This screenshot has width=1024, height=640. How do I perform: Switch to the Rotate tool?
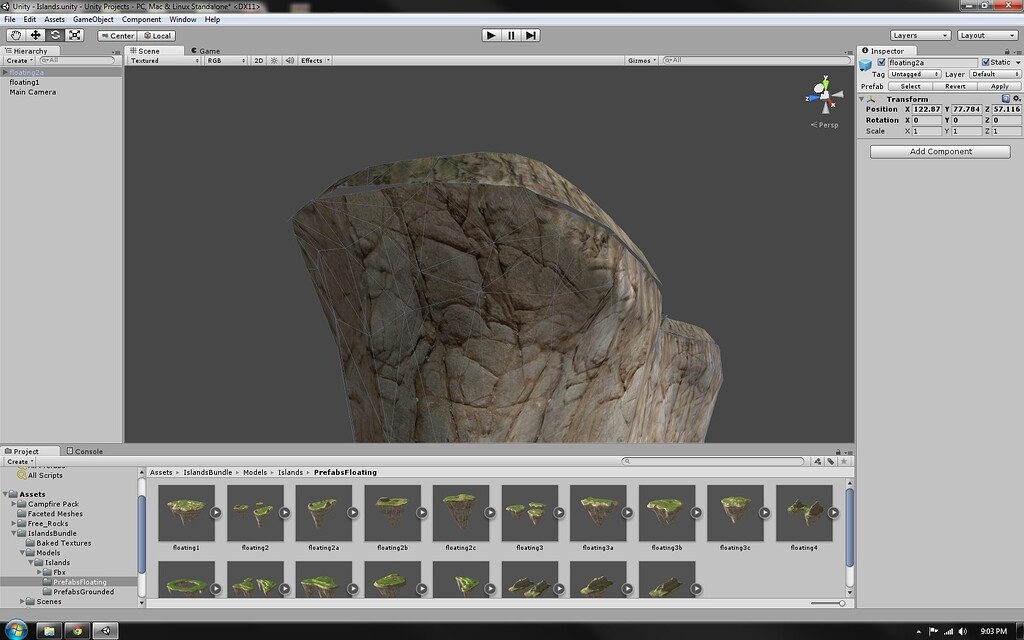click(x=55, y=34)
